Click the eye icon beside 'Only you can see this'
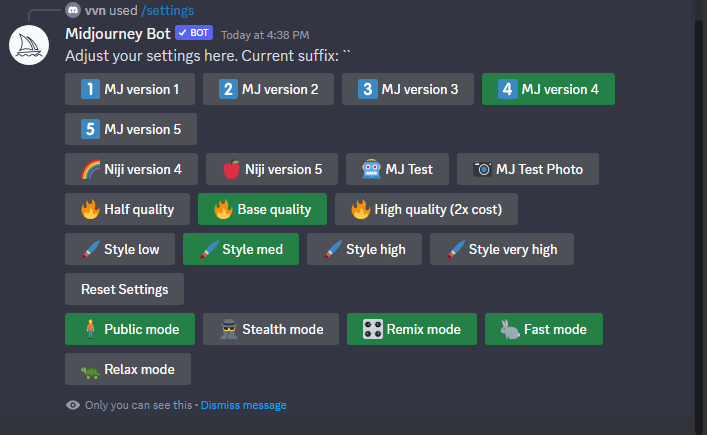This screenshot has width=707, height=435. tap(73, 405)
